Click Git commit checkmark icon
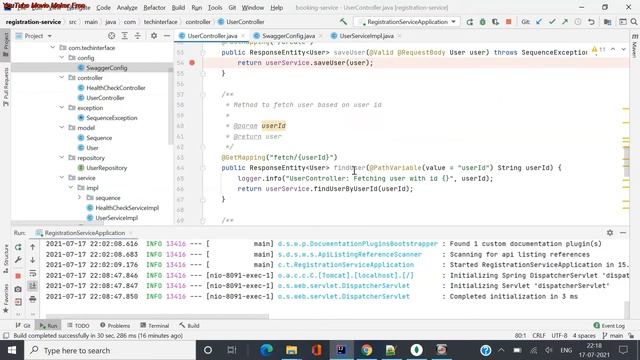 (552, 22)
